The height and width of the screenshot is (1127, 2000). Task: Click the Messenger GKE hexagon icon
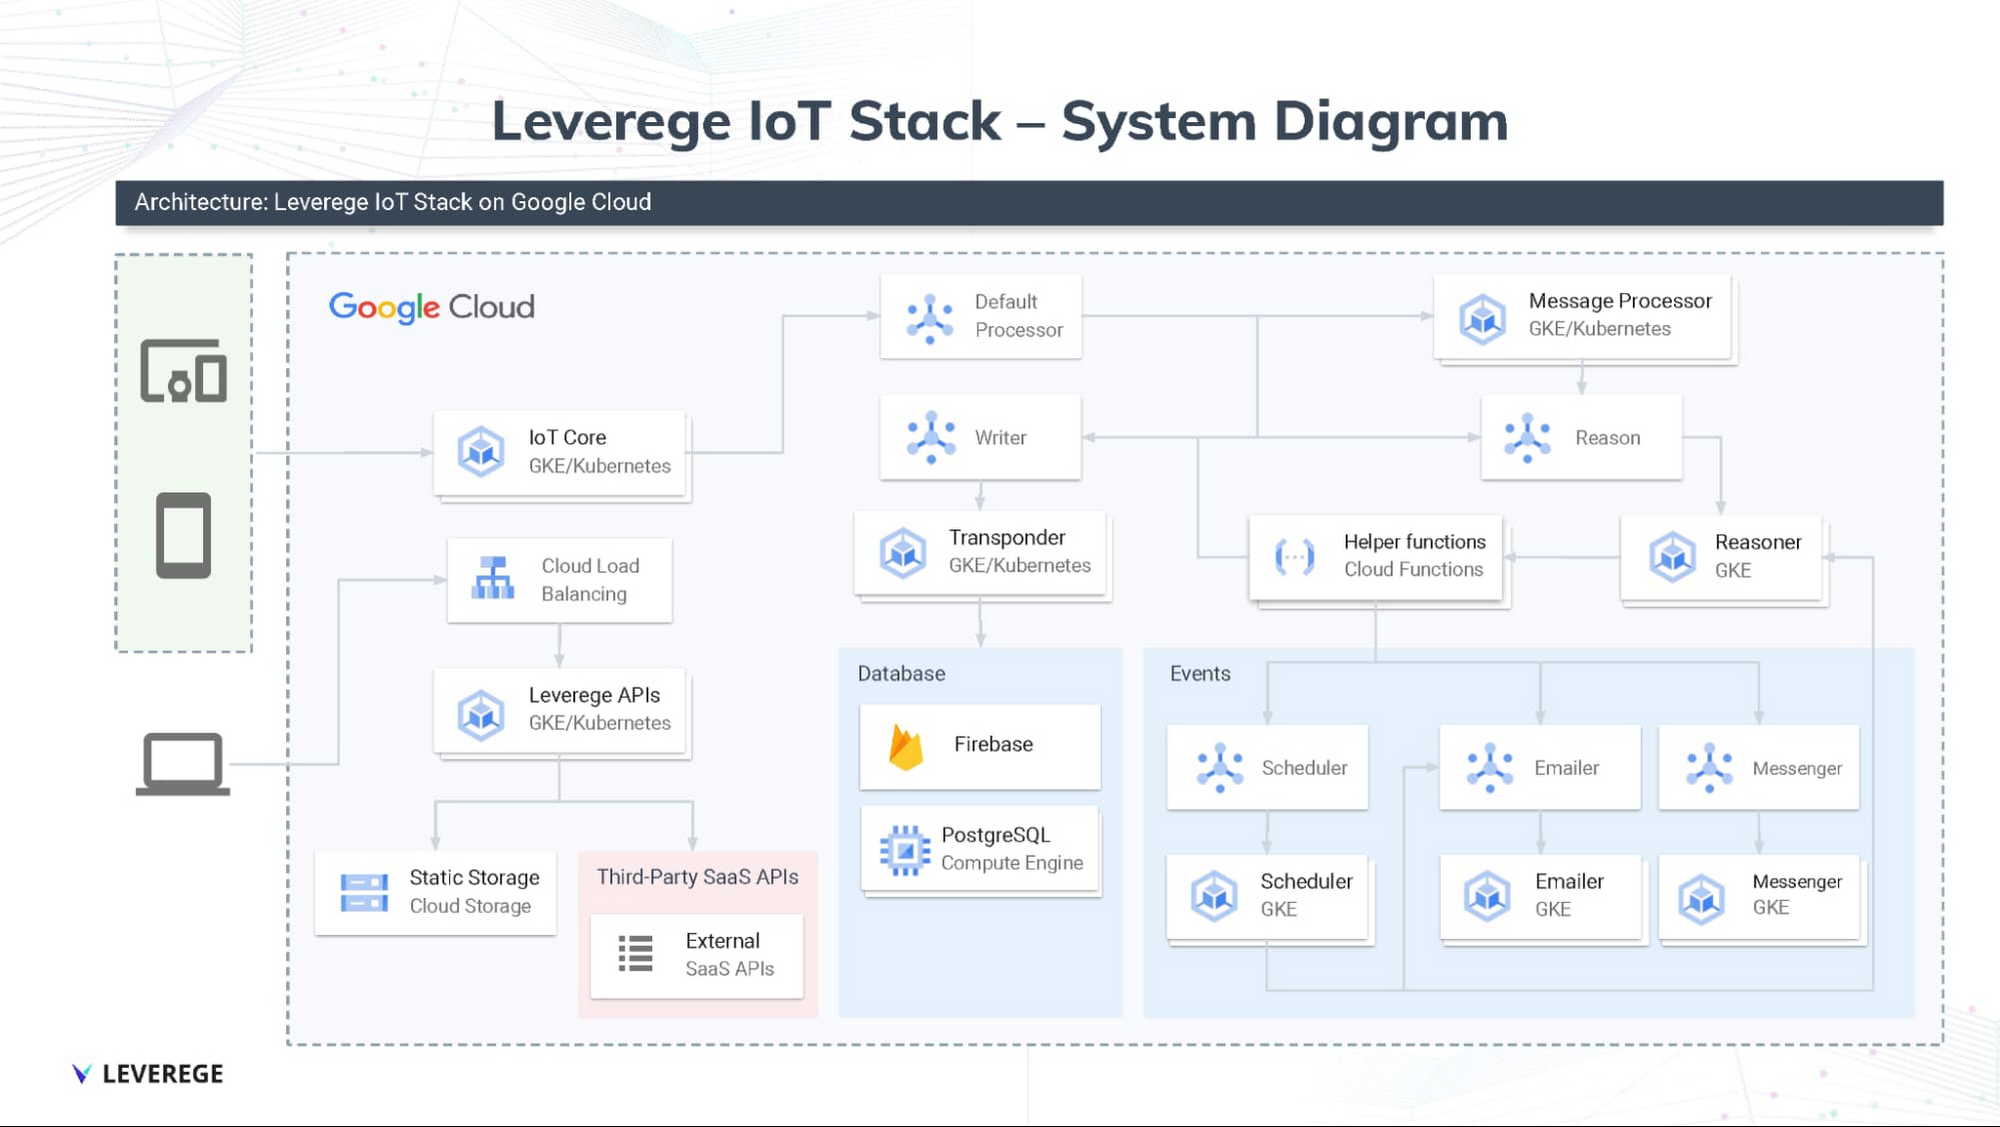point(1701,898)
